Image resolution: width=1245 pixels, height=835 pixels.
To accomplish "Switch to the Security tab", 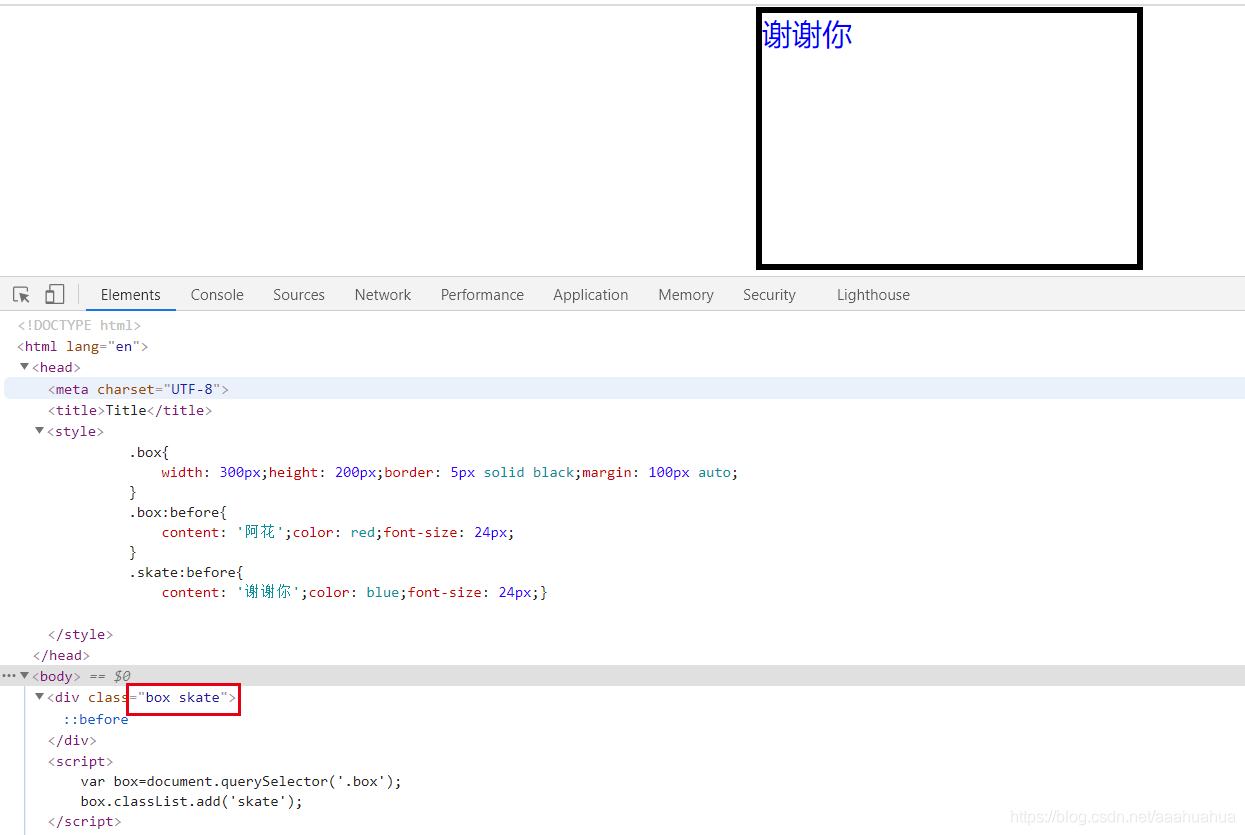I will tap(769, 295).
